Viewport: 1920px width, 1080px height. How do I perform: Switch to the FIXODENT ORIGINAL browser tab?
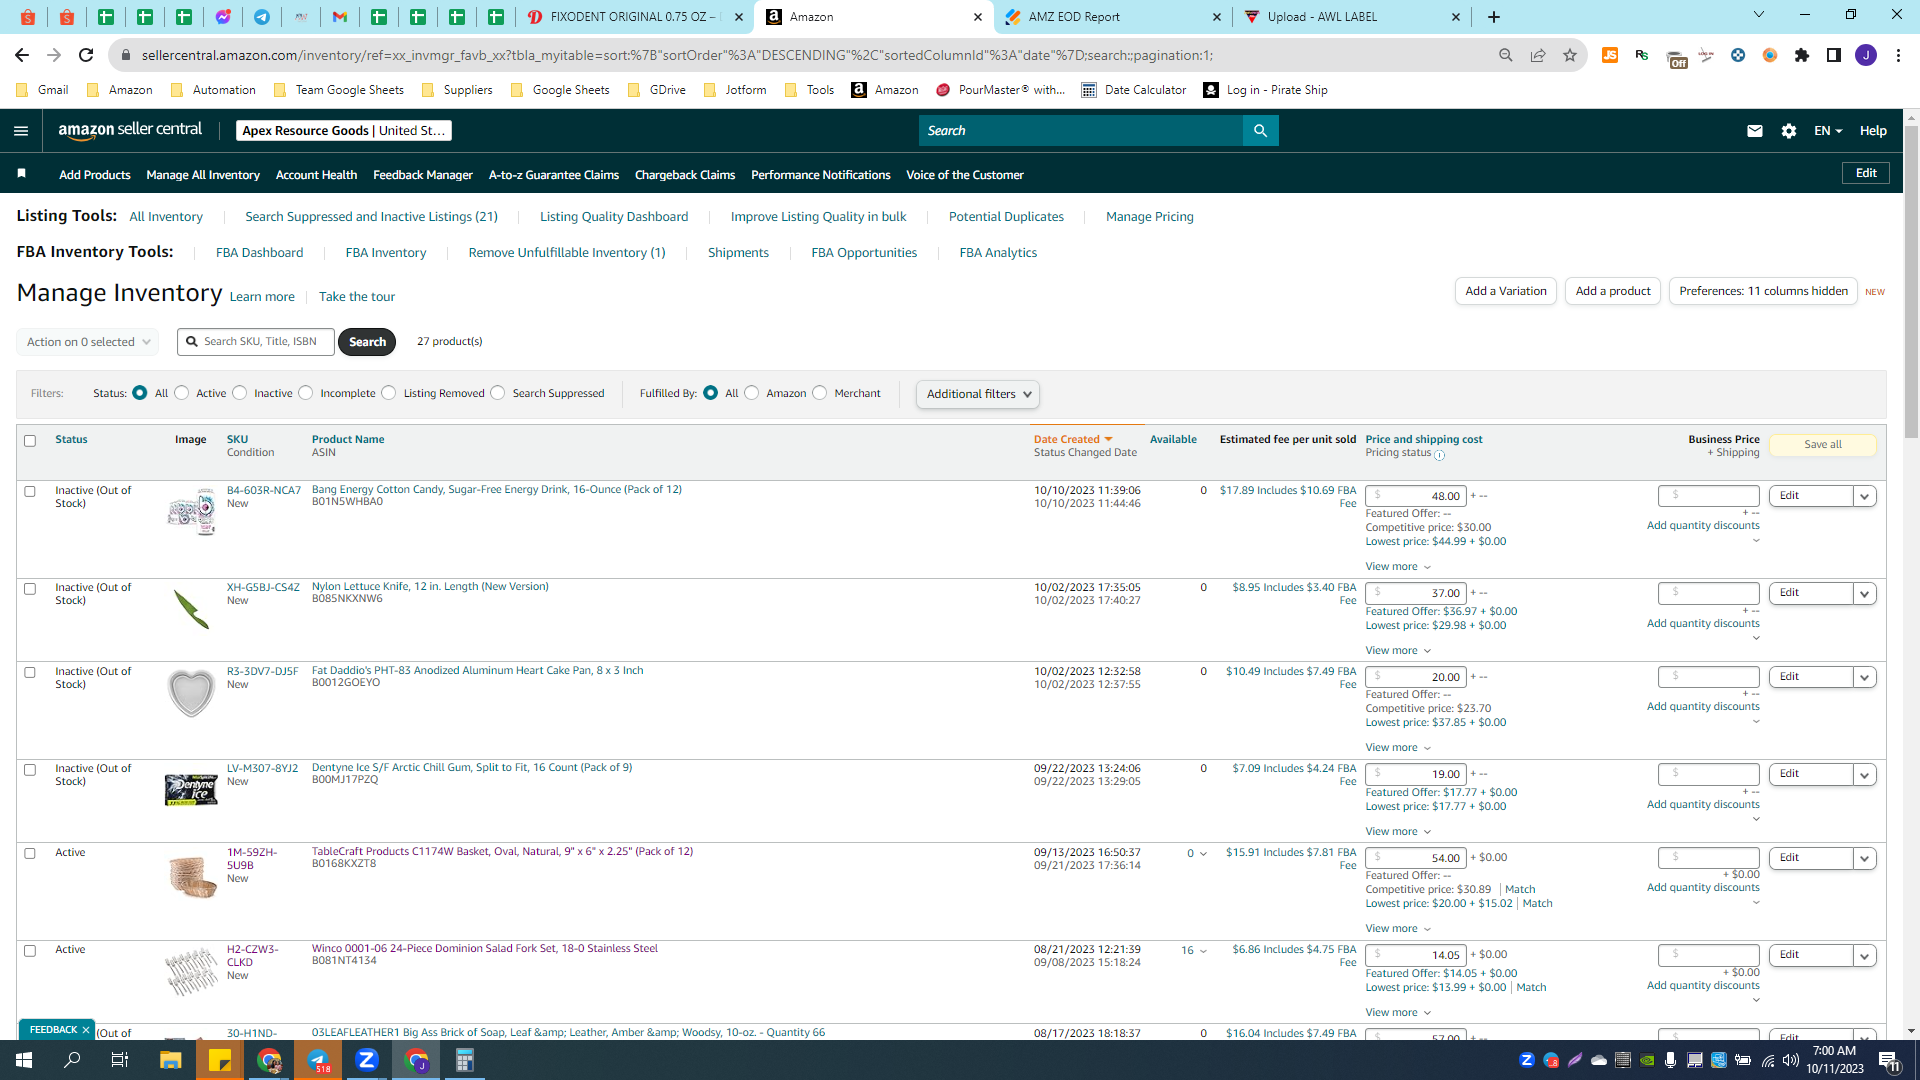point(634,17)
